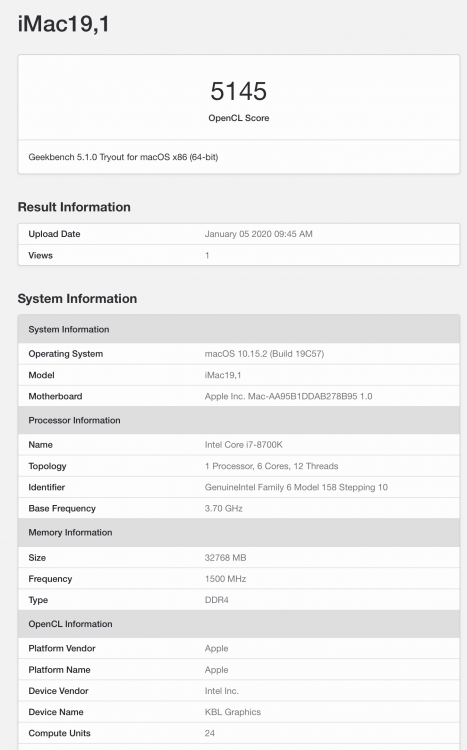Click the Upload Date label
The width and height of the screenshot is (467, 750).
click(54, 234)
